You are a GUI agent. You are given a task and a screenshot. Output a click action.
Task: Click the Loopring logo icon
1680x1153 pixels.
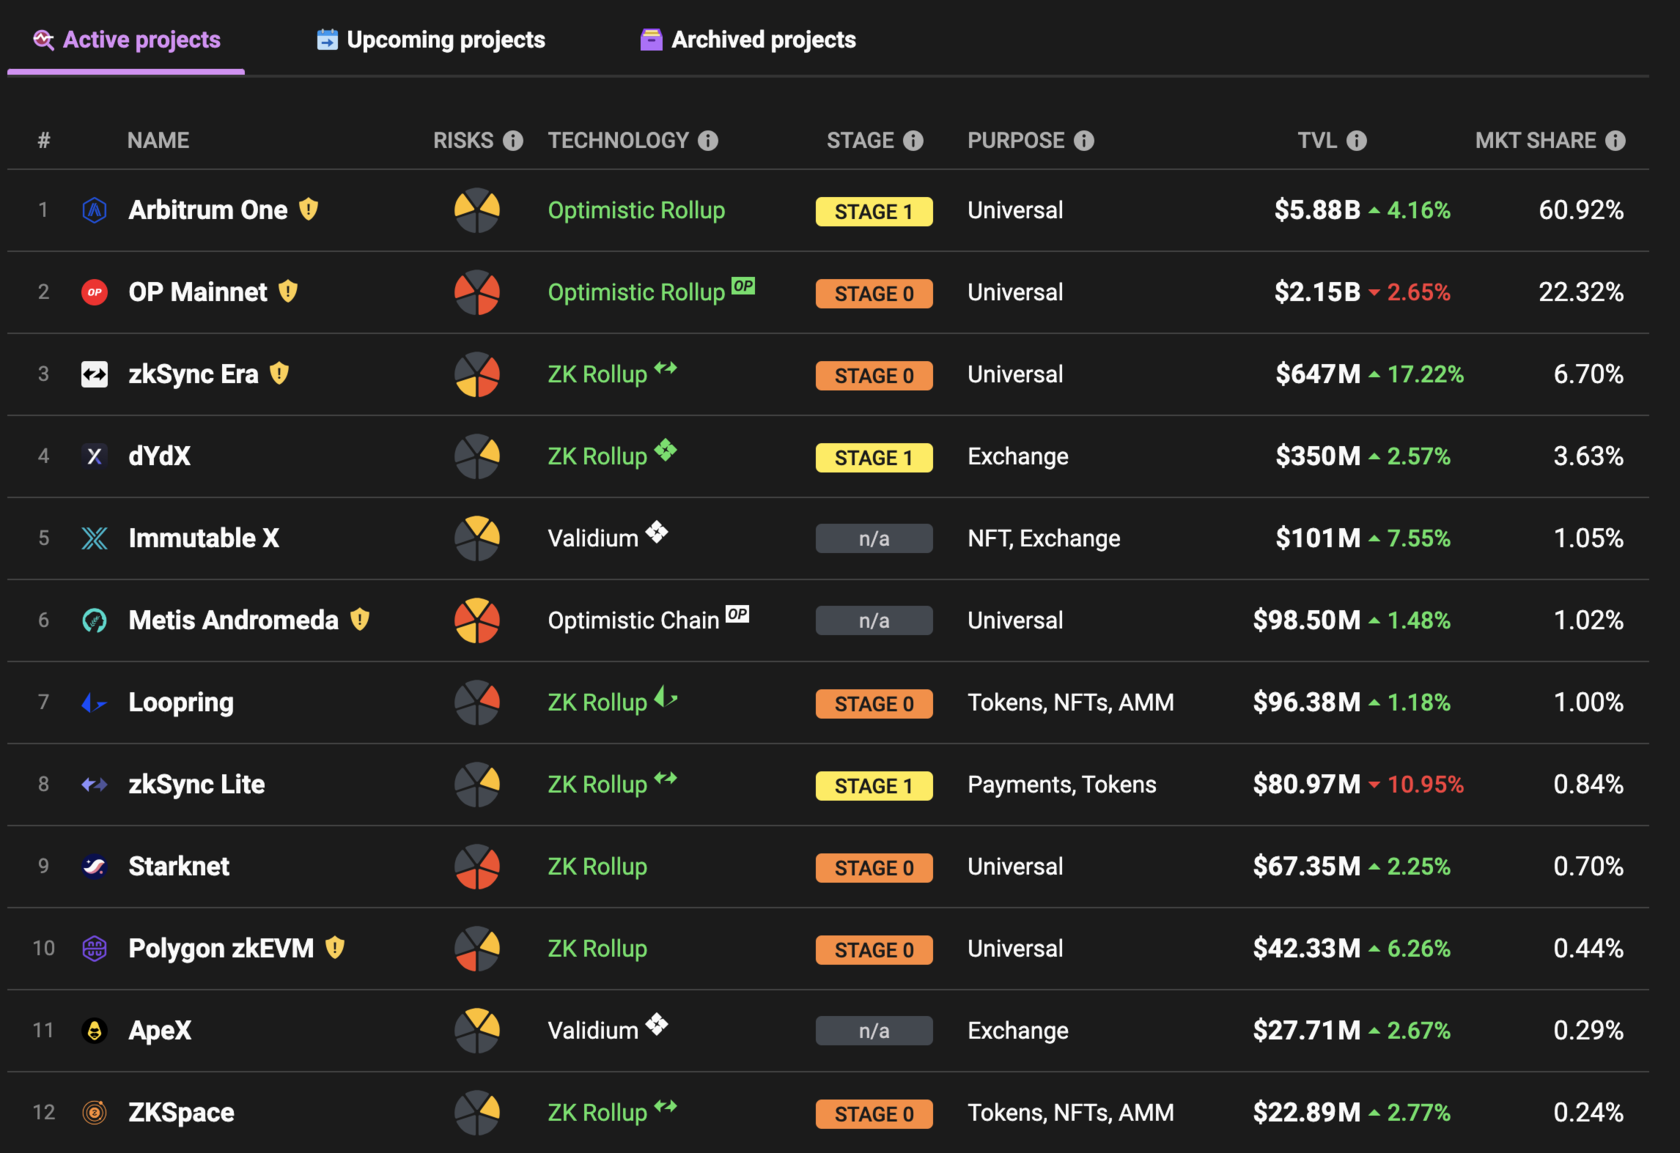[95, 703]
